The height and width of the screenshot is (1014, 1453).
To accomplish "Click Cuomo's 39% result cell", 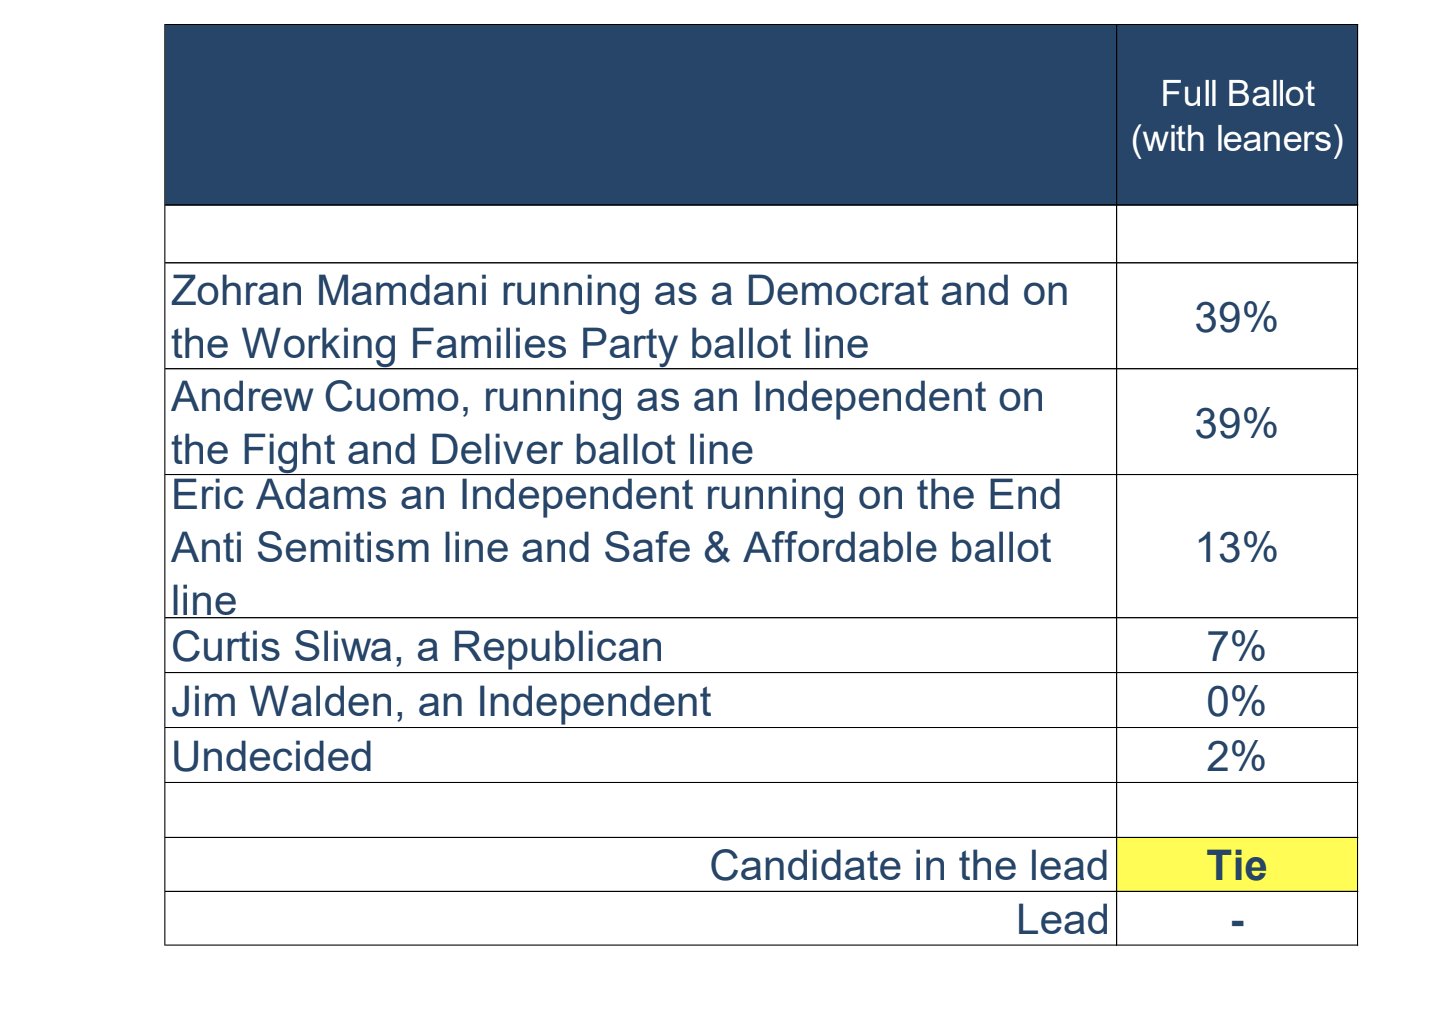I will pos(1237,422).
